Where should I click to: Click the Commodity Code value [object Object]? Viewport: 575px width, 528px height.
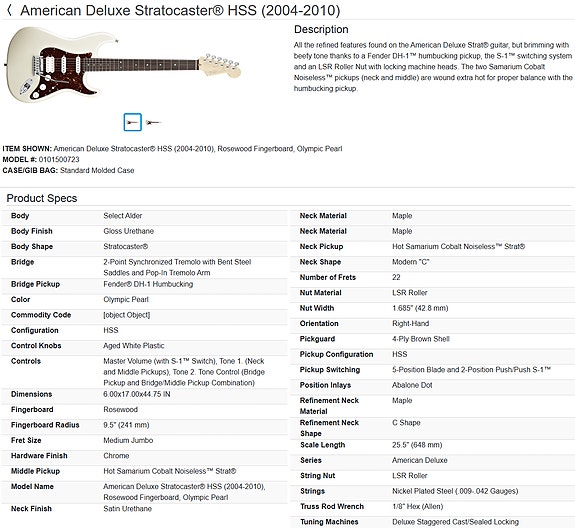(127, 315)
